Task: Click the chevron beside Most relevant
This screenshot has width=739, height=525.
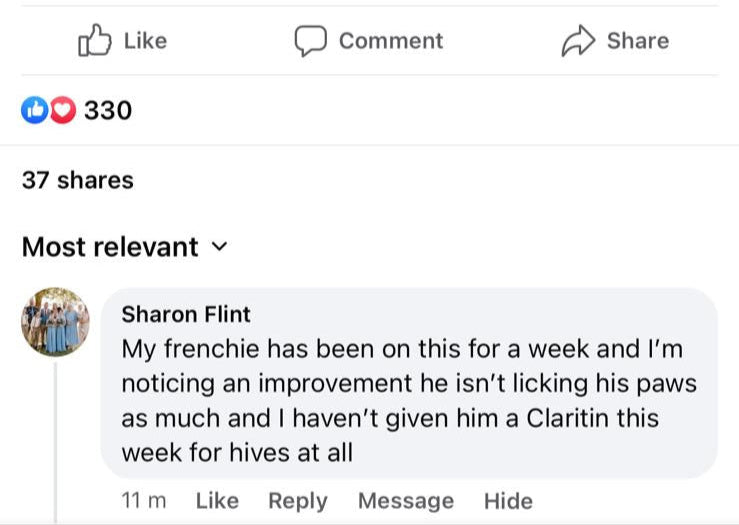Action: tap(221, 246)
